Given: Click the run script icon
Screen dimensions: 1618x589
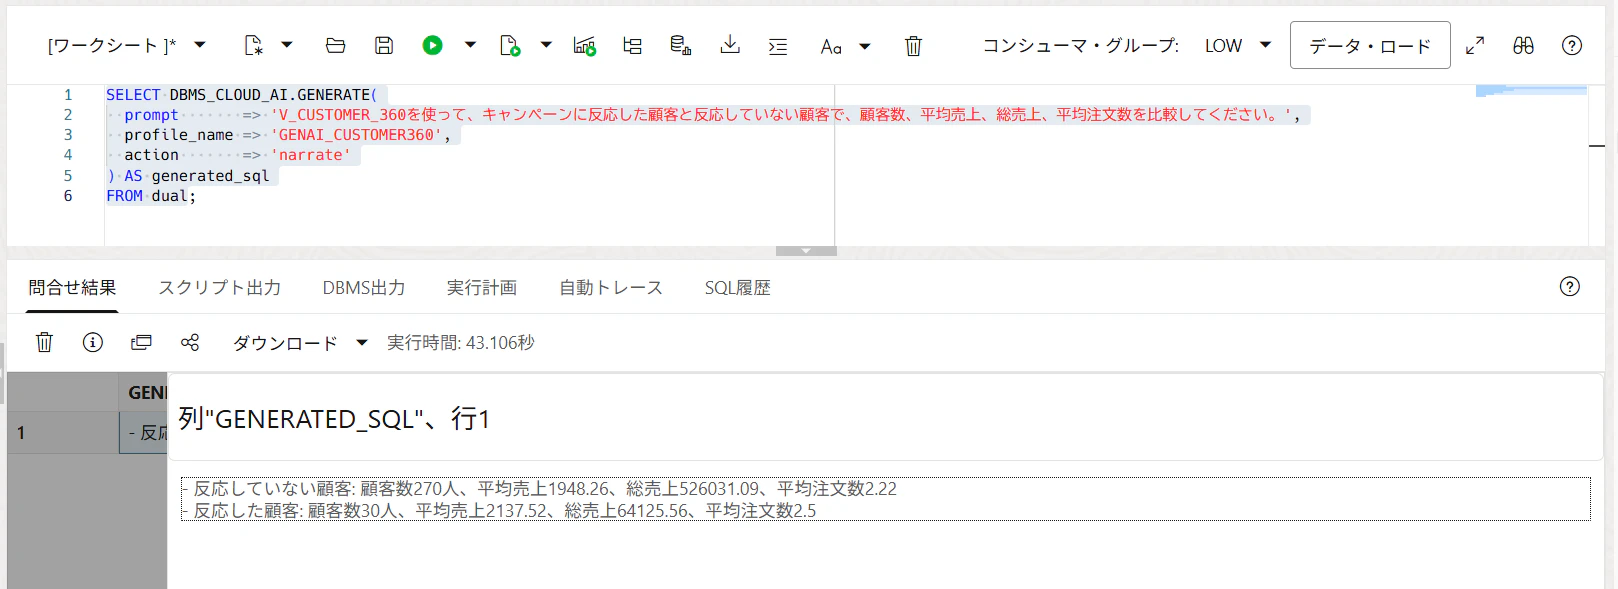Looking at the screenshot, I should 510,45.
